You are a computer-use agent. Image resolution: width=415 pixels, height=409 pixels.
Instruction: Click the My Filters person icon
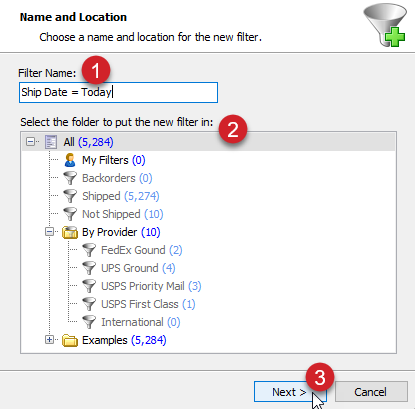70,160
